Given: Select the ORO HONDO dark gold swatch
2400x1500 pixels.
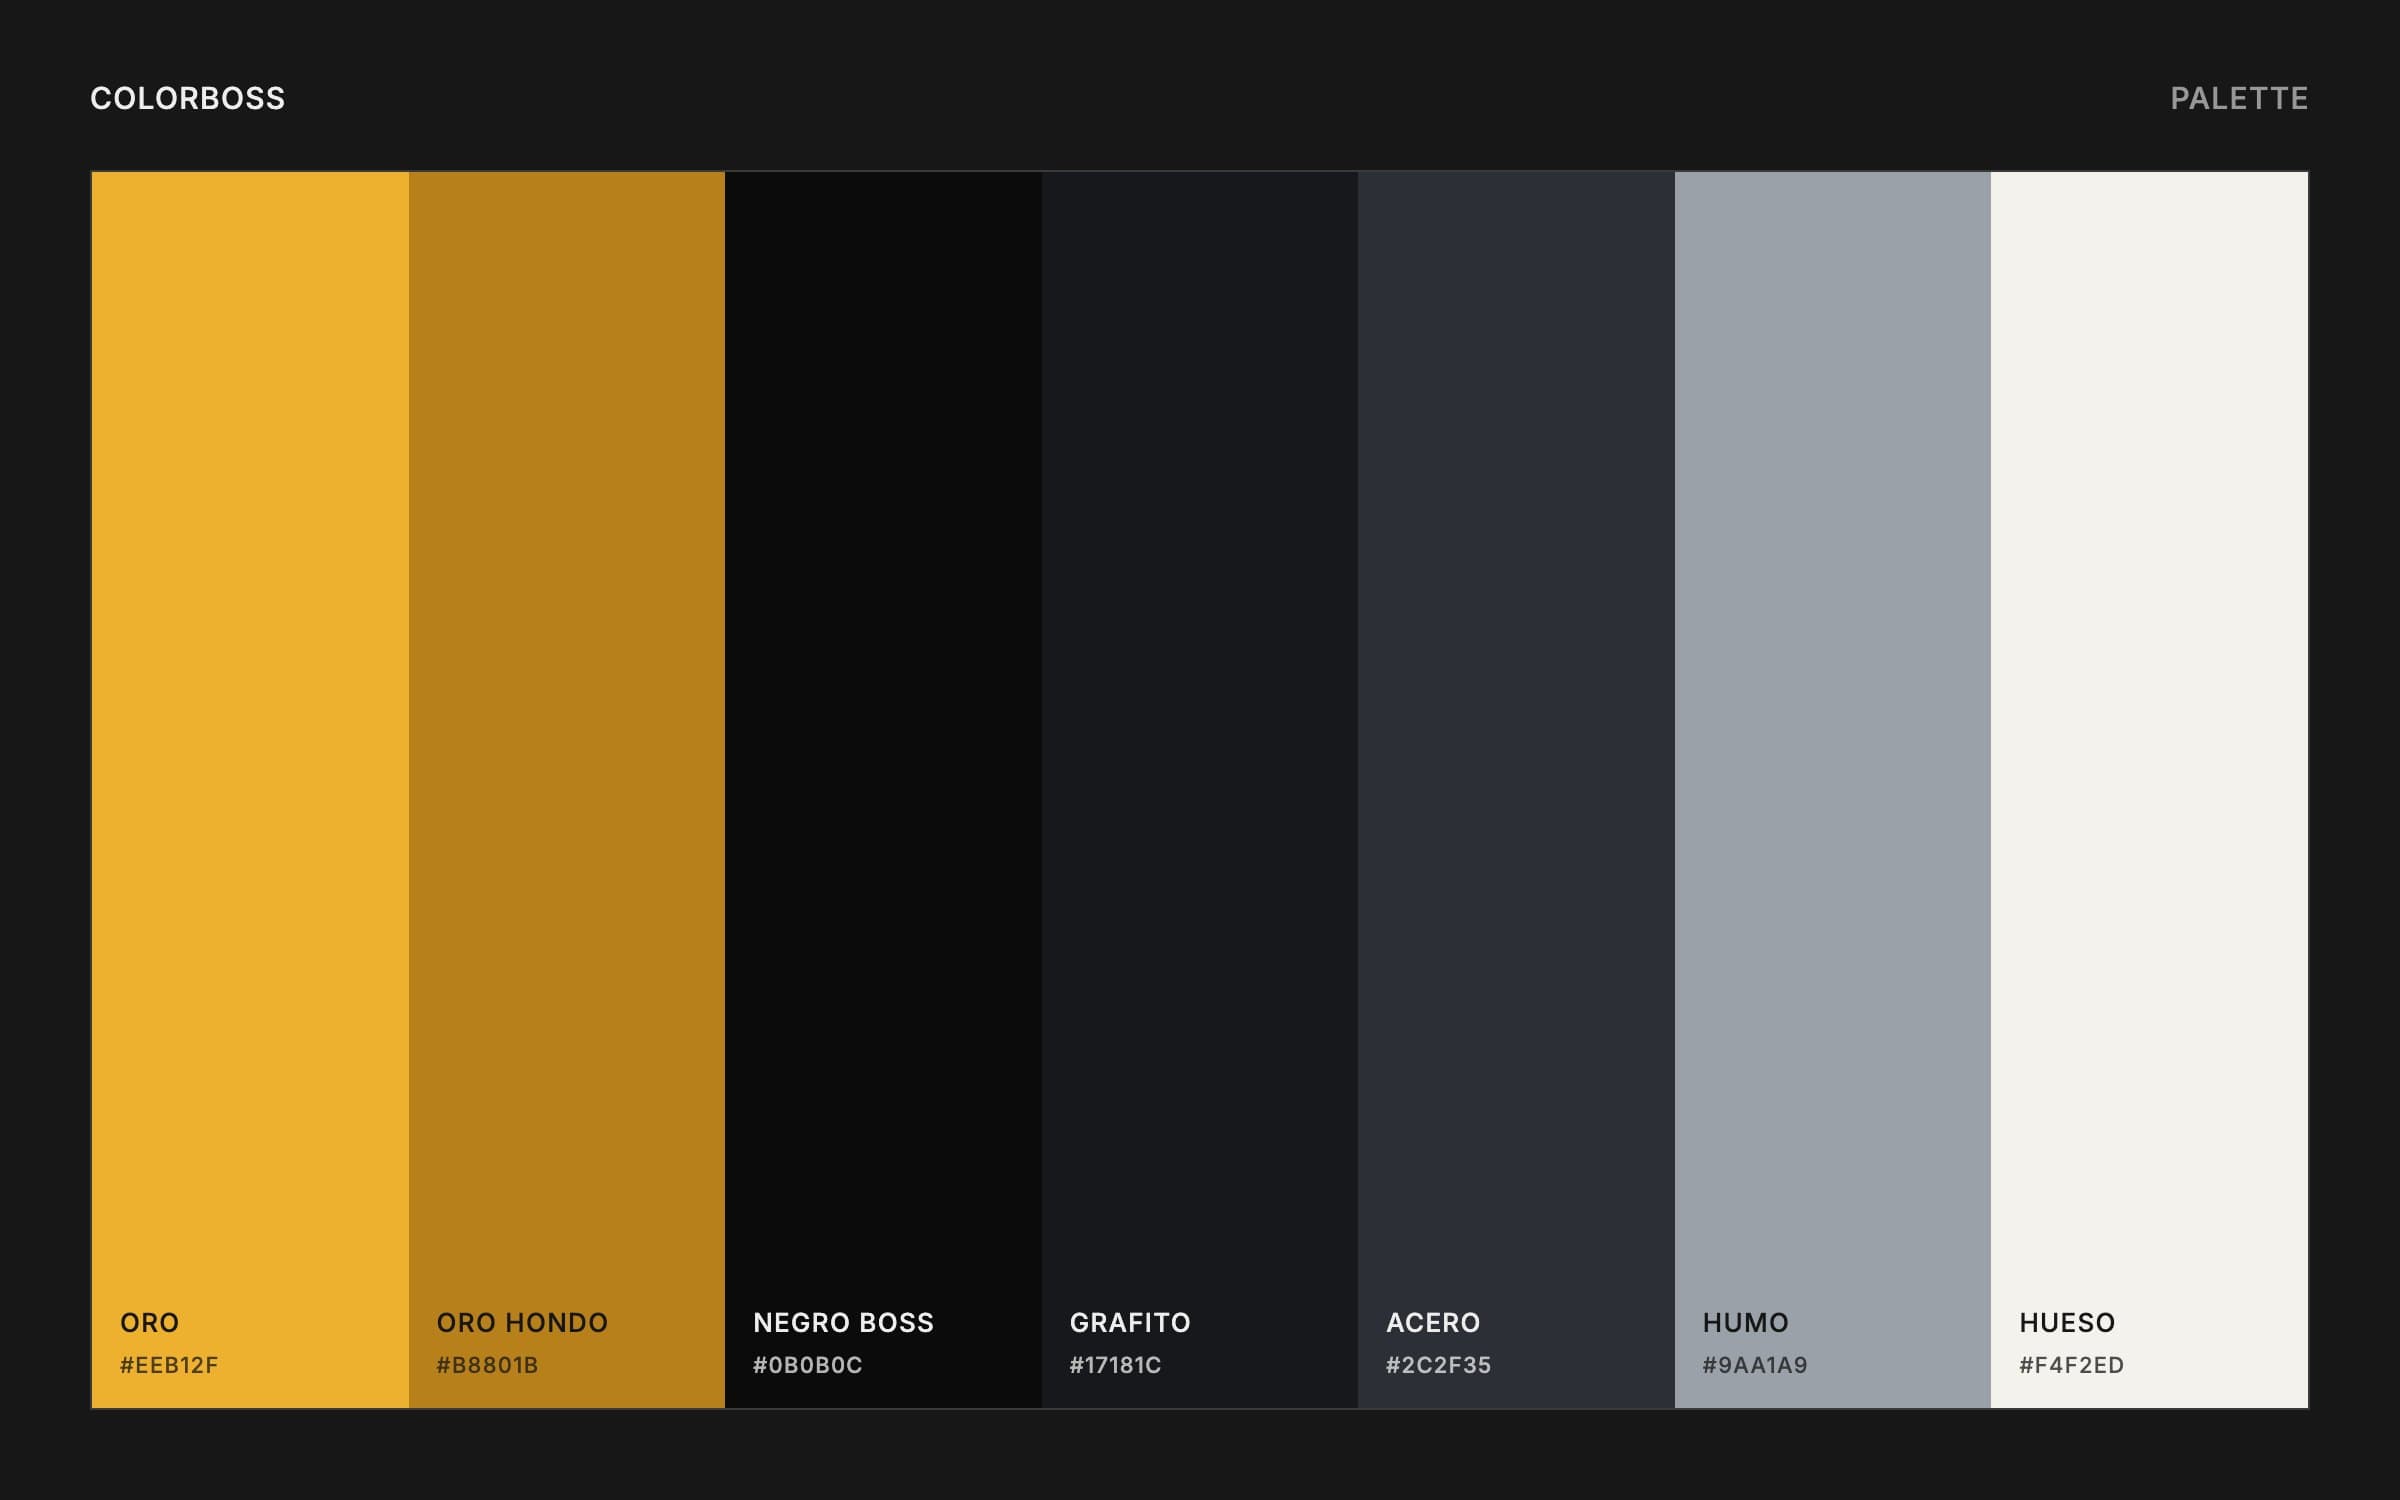Looking at the screenshot, I should [567, 790].
